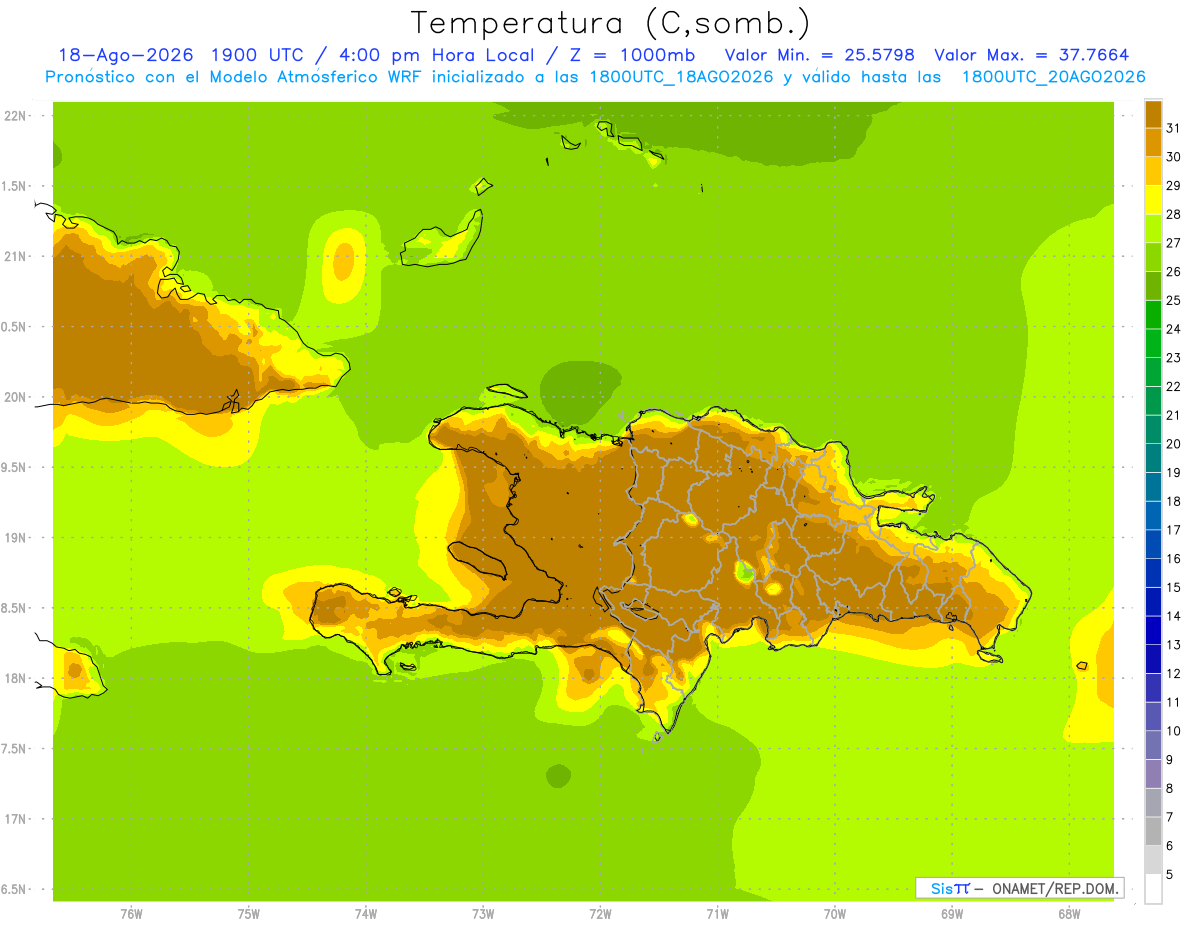Click the '17N' latitude label
Image resolution: width=1200 pixels, height=927 pixels.
coord(16,819)
